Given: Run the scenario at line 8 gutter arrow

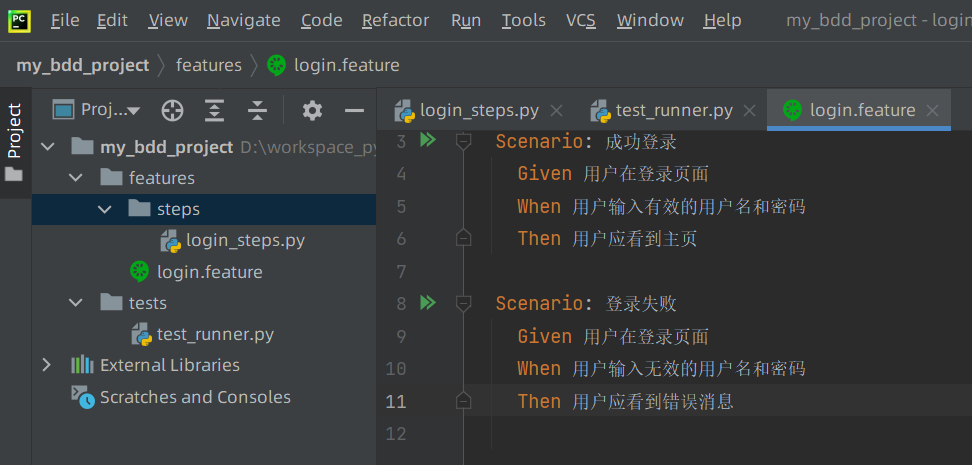Looking at the screenshot, I should 428,302.
